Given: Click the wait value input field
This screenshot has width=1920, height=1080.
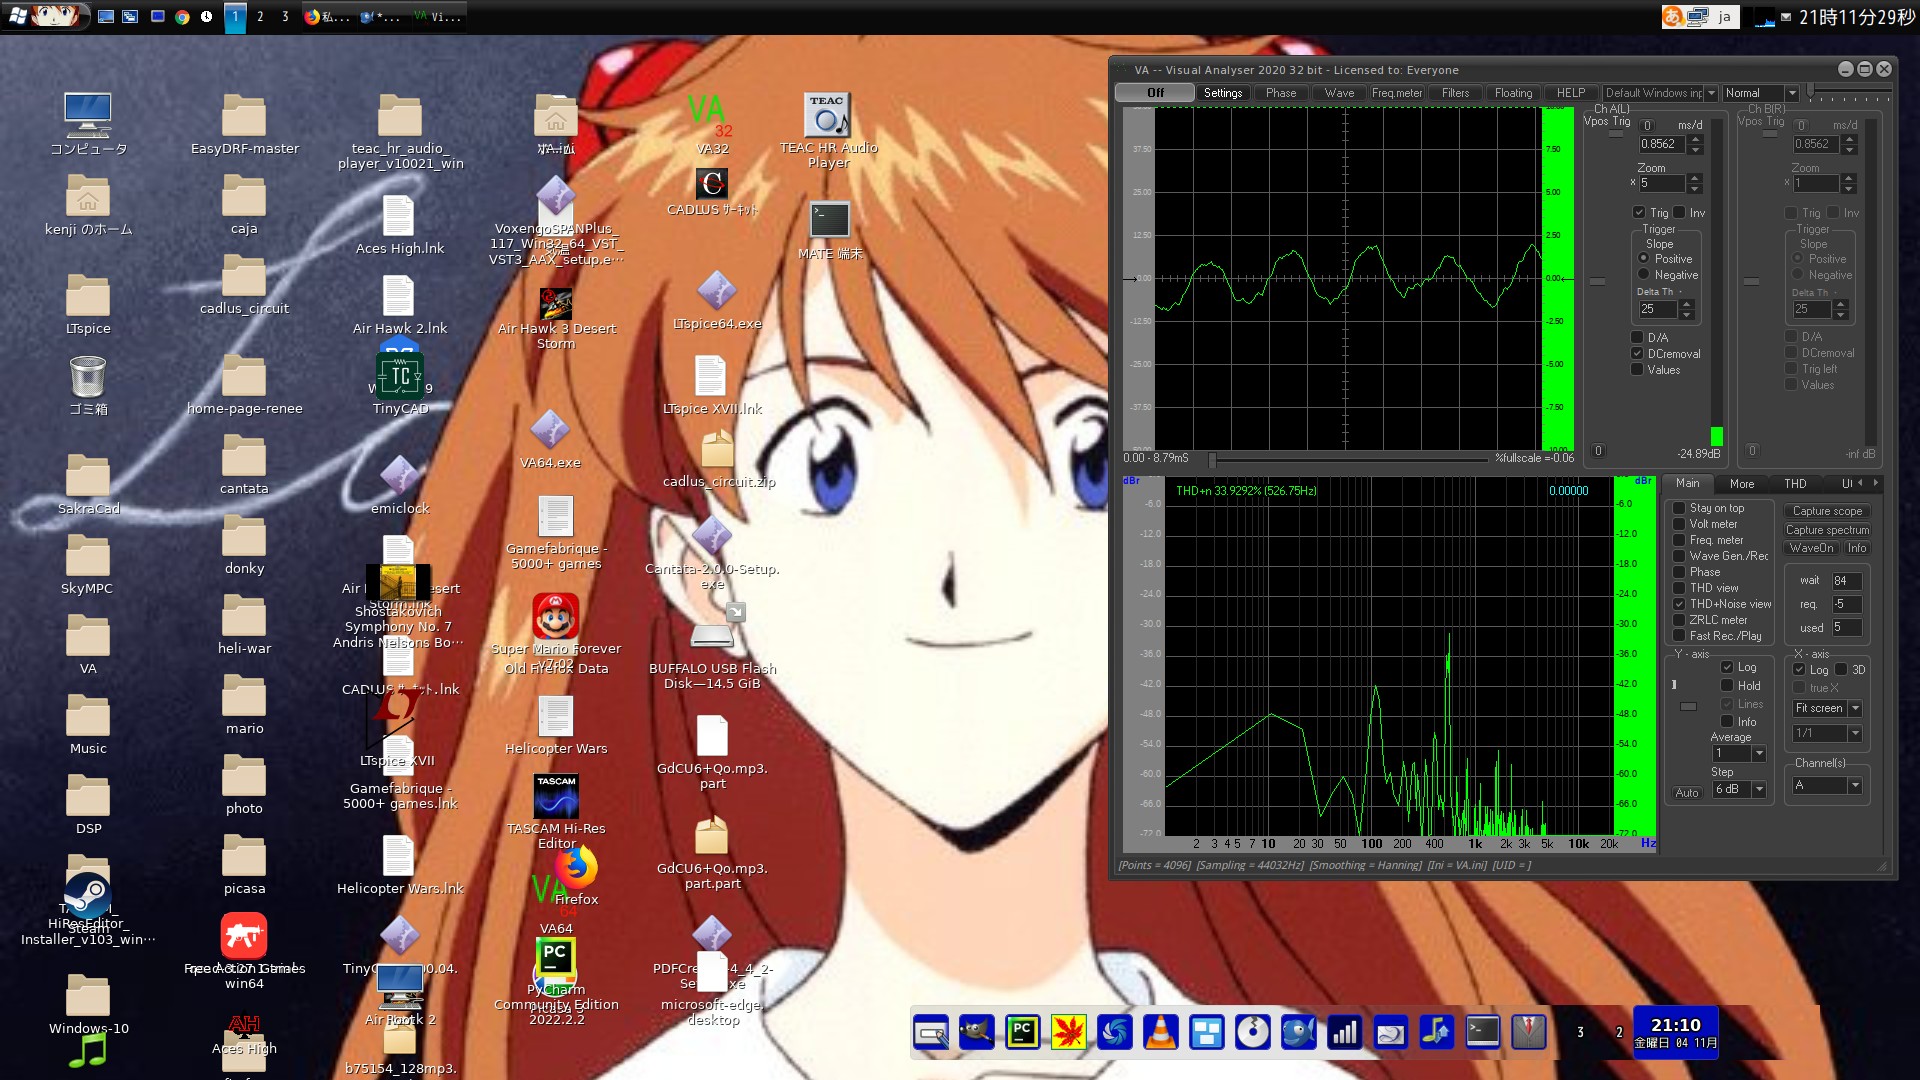Looking at the screenshot, I should tap(1845, 581).
